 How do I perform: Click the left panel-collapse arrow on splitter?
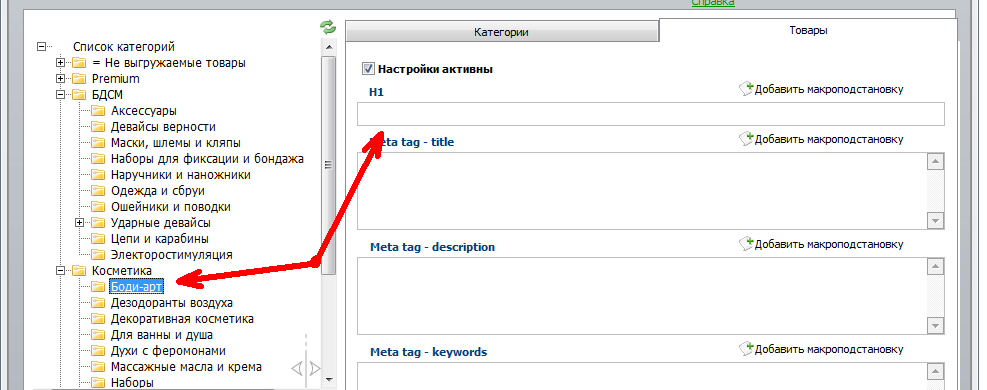[x=297, y=368]
